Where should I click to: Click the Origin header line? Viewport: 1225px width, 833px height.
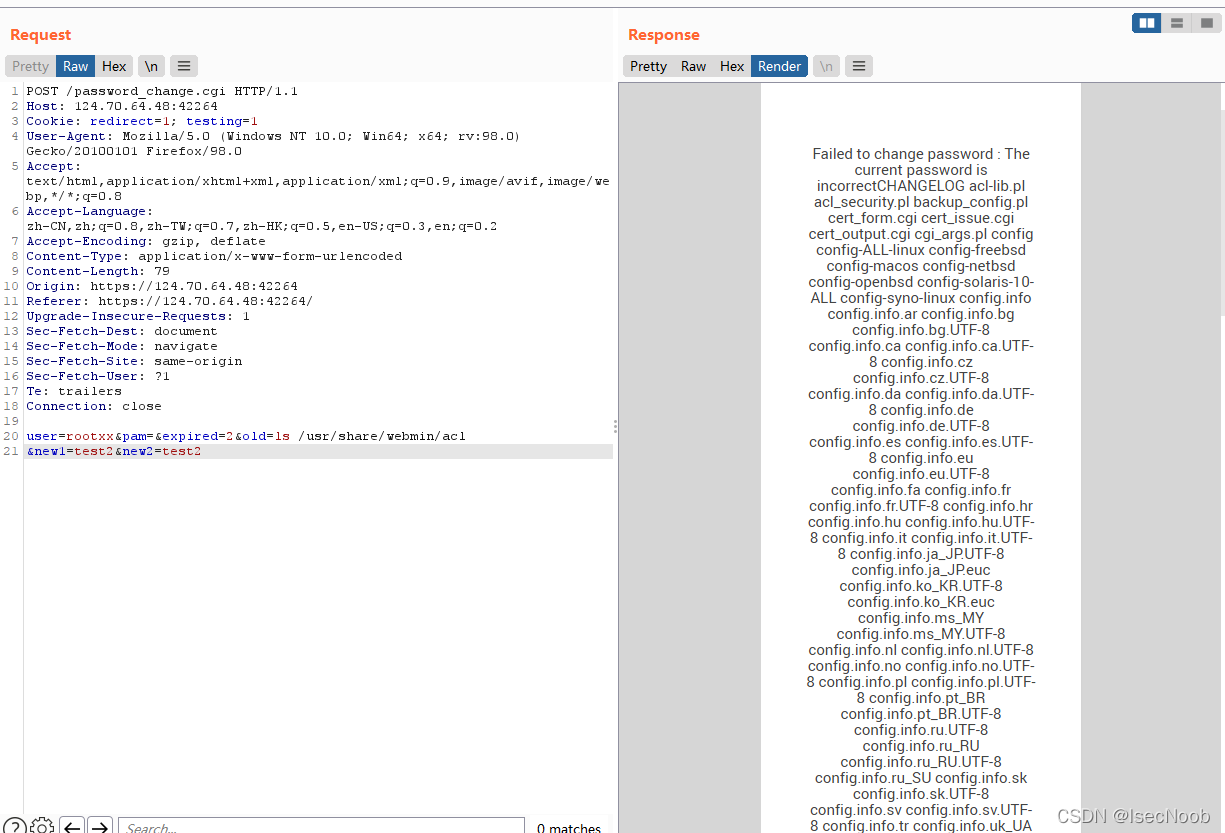click(162, 286)
